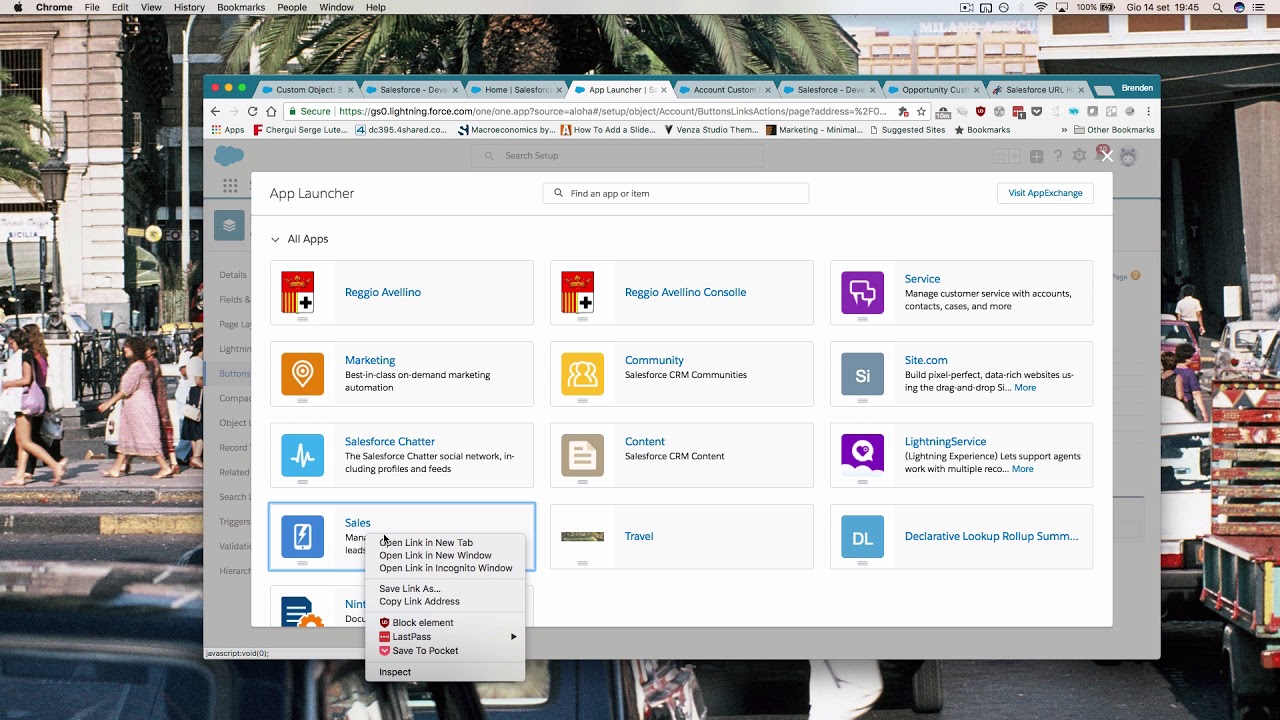Open the Travel app link
Viewport: 1280px width, 720px height.
[639, 536]
